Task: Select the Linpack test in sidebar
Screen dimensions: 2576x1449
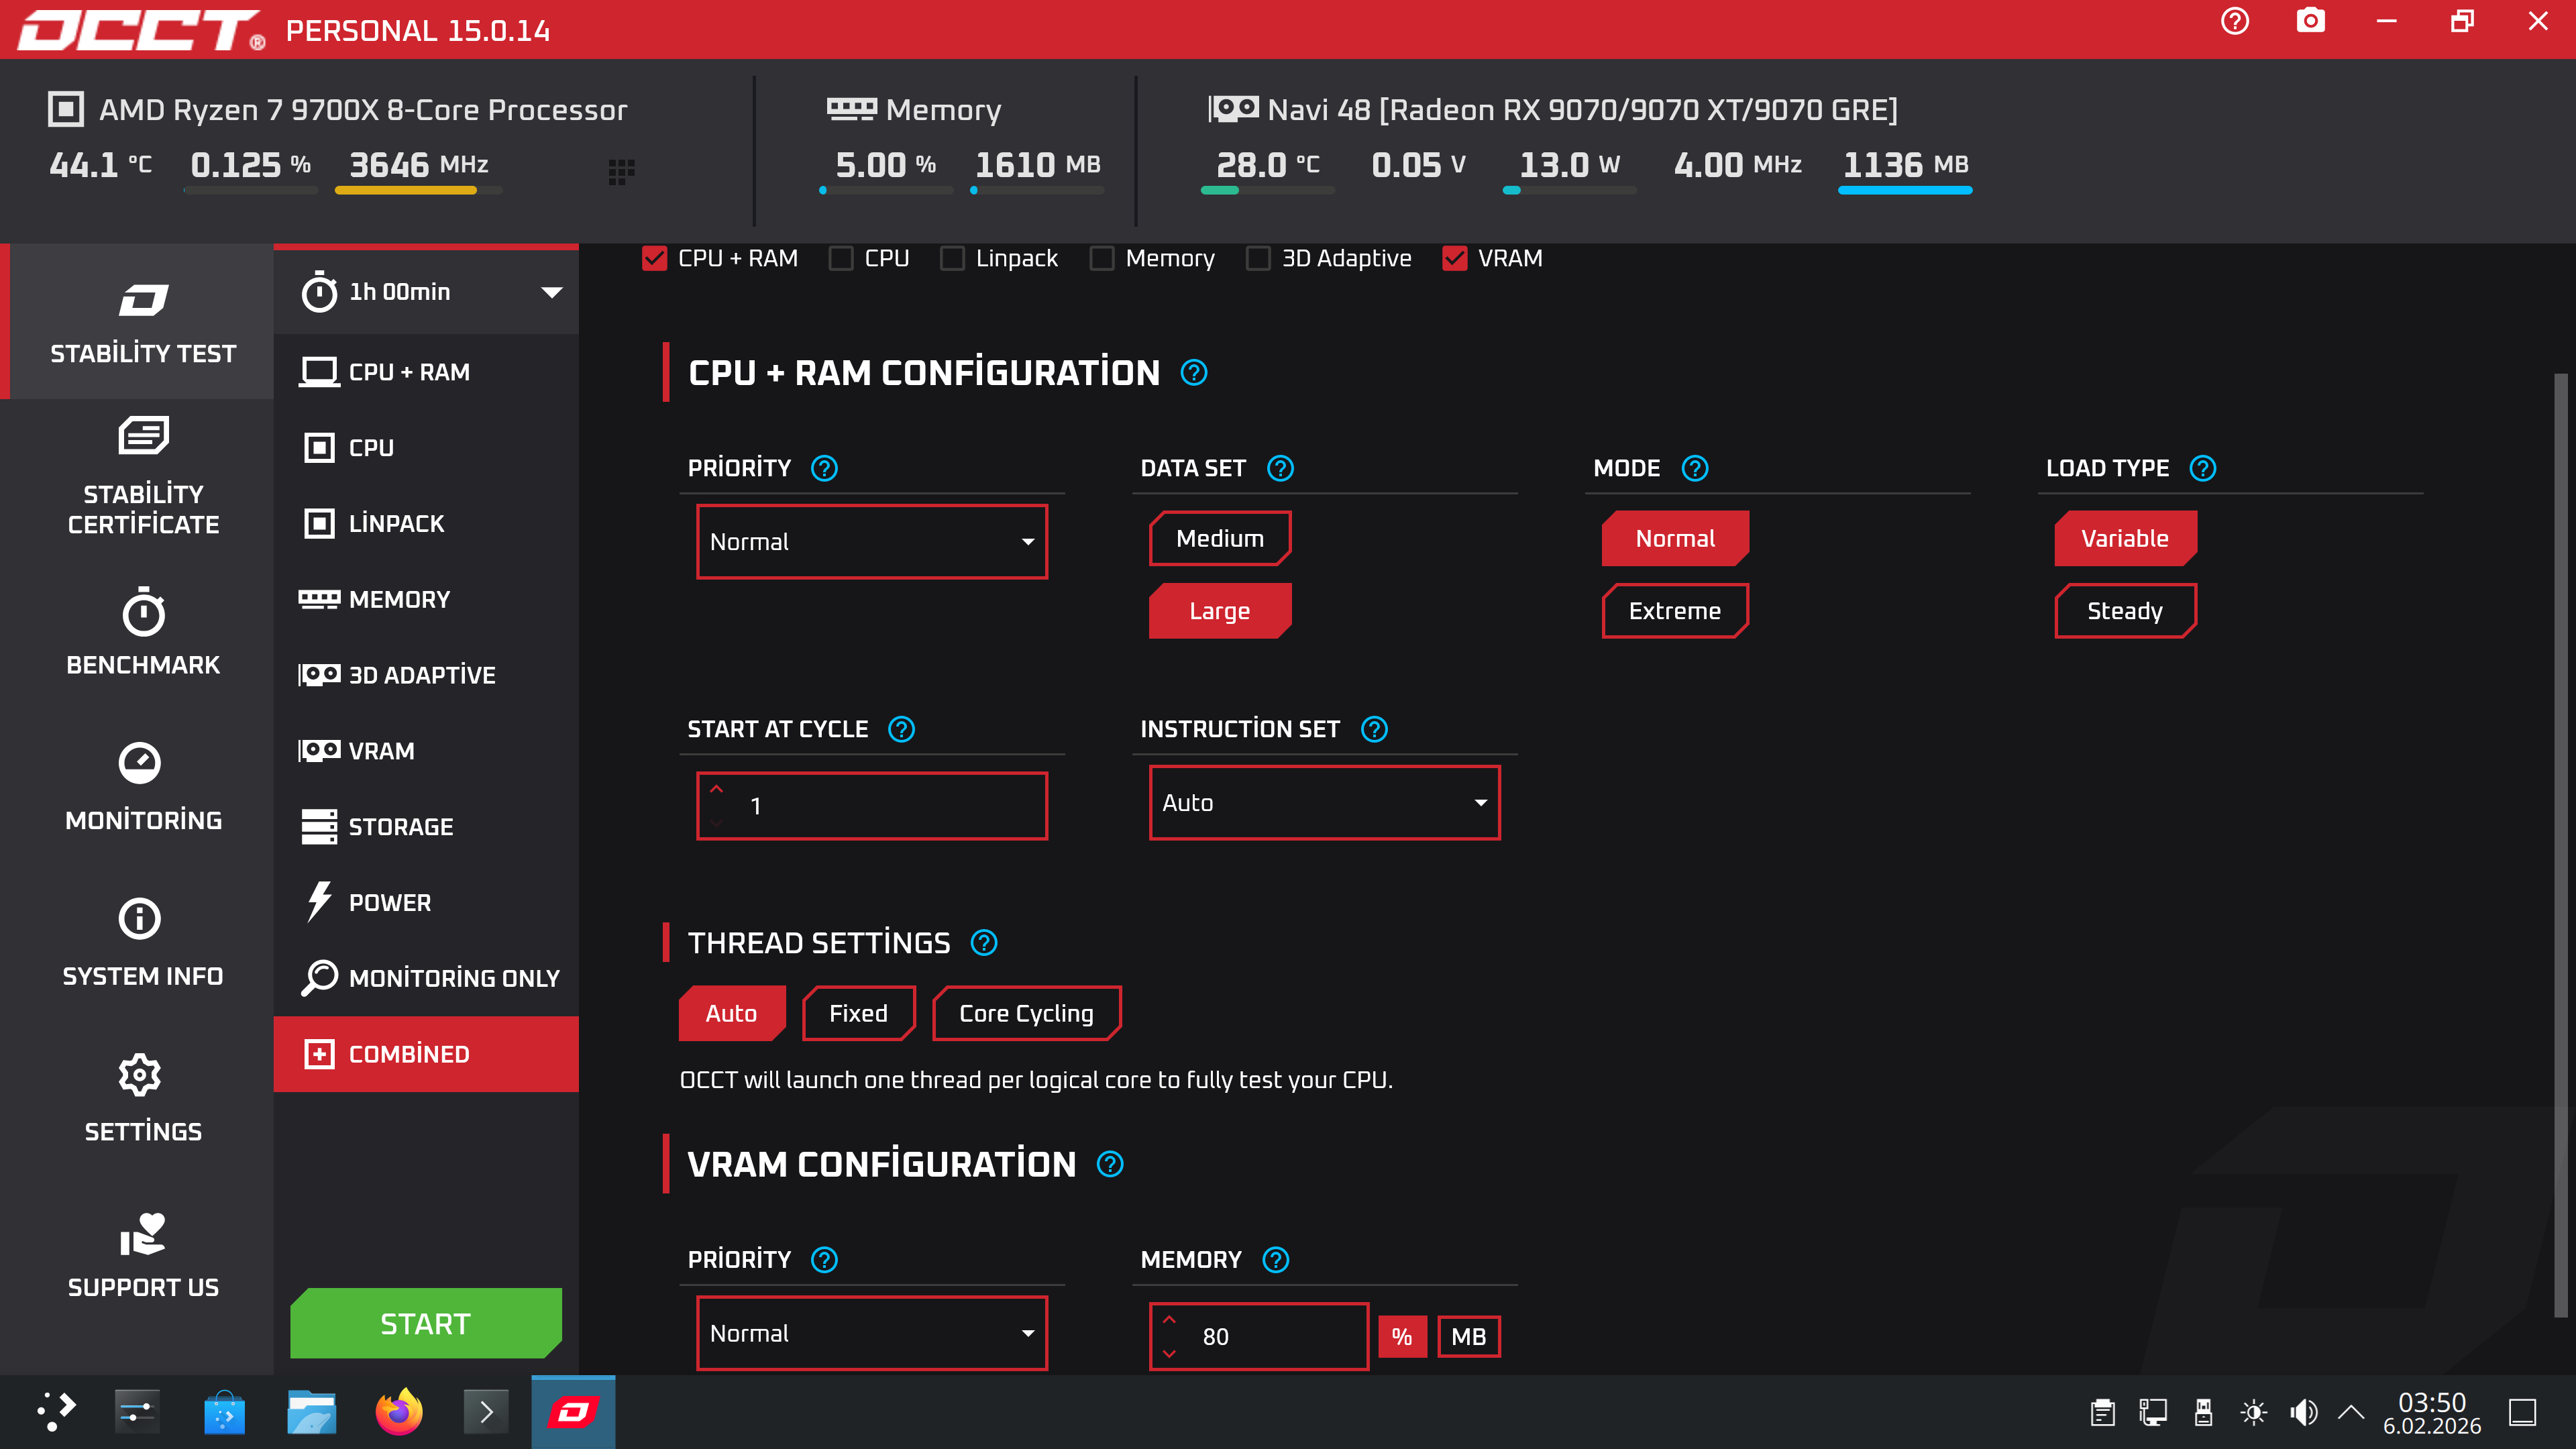Action: coord(426,523)
